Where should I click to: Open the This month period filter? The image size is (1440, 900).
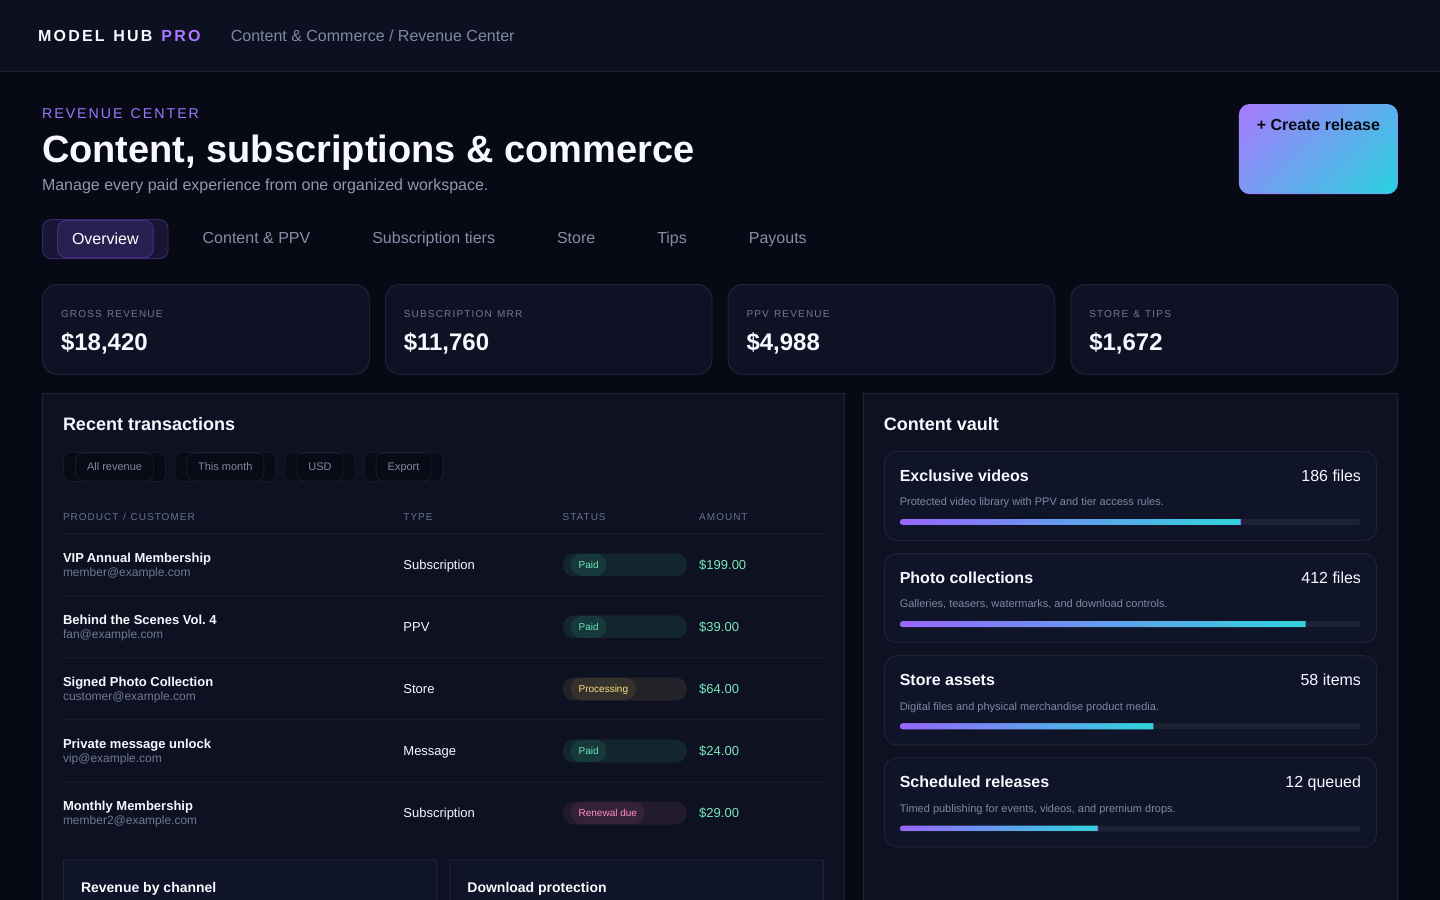pyautogui.click(x=225, y=467)
